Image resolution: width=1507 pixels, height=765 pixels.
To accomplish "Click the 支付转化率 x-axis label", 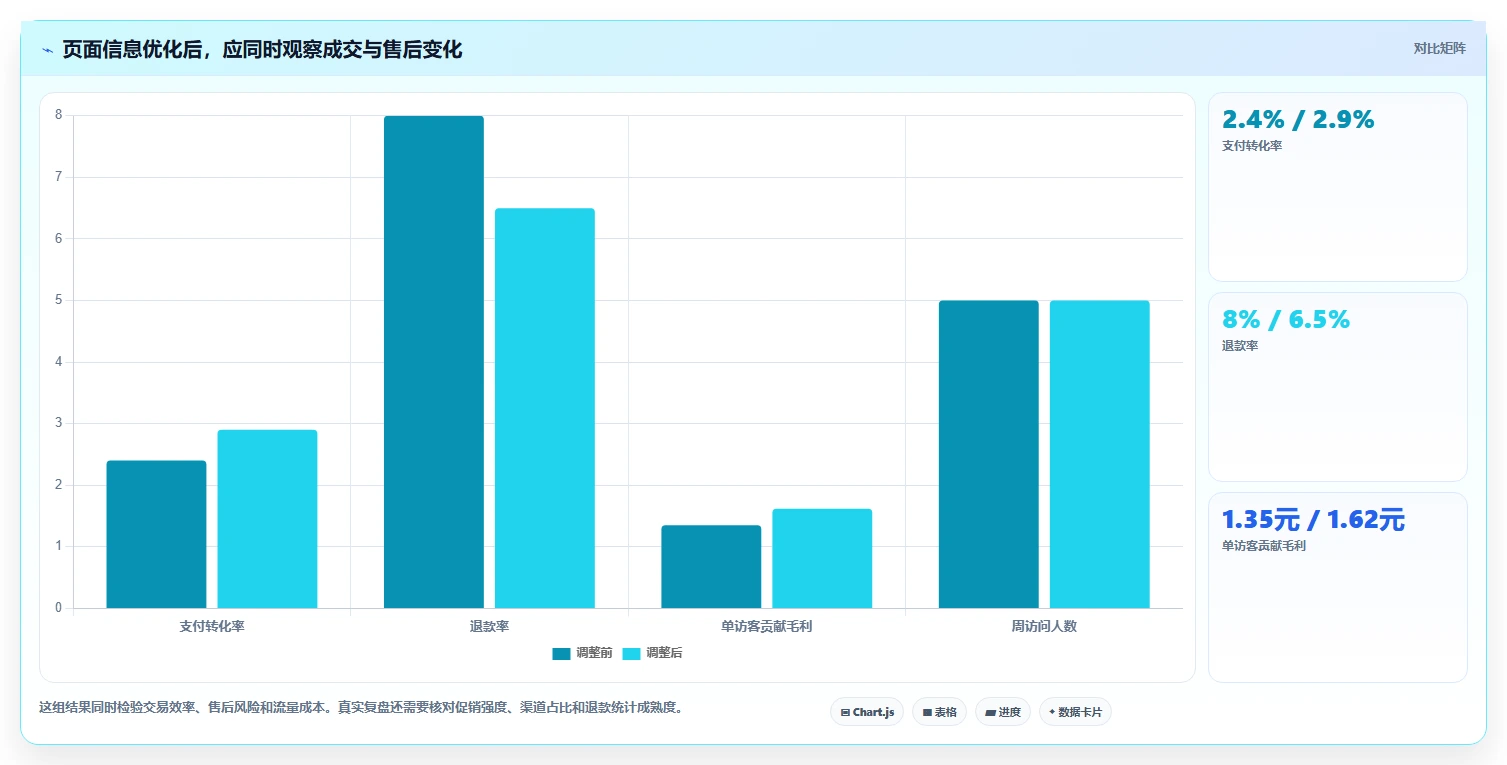I will pyautogui.click(x=212, y=626).
